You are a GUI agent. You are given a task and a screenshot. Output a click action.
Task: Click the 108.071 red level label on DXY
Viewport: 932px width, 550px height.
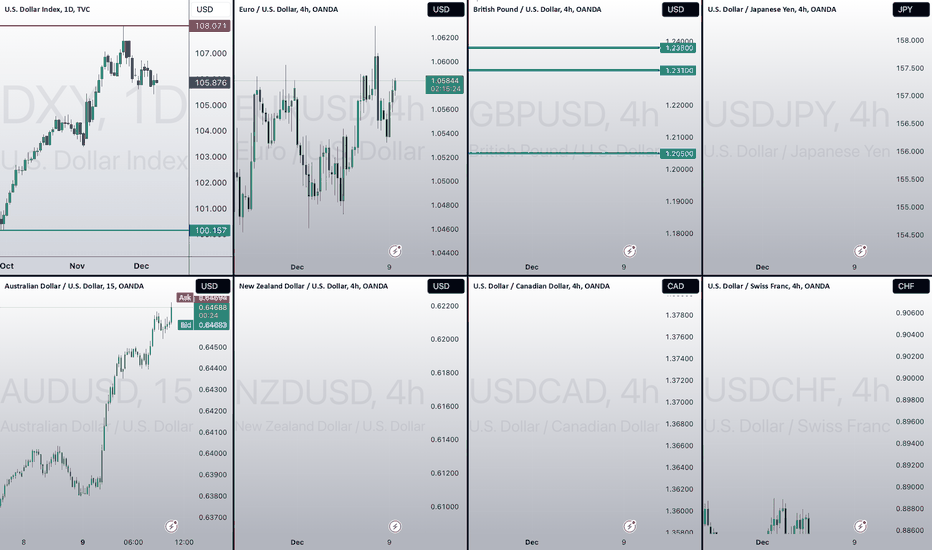tap(210, 26)
